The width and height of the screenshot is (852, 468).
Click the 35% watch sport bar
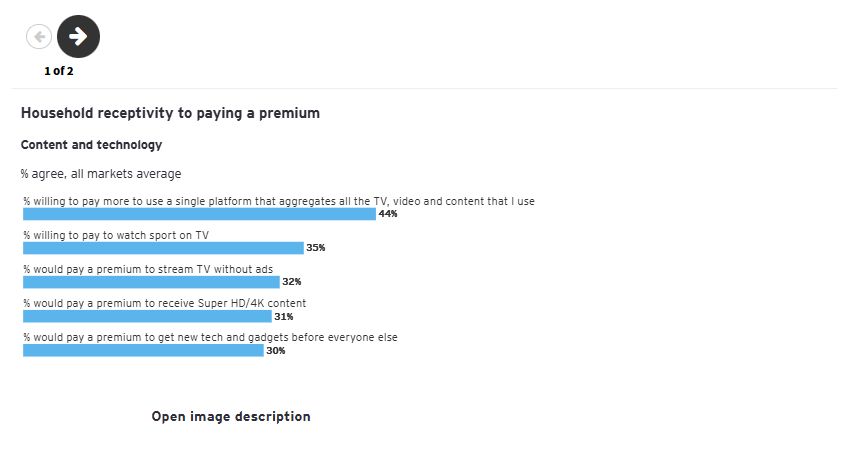[163, 248]
